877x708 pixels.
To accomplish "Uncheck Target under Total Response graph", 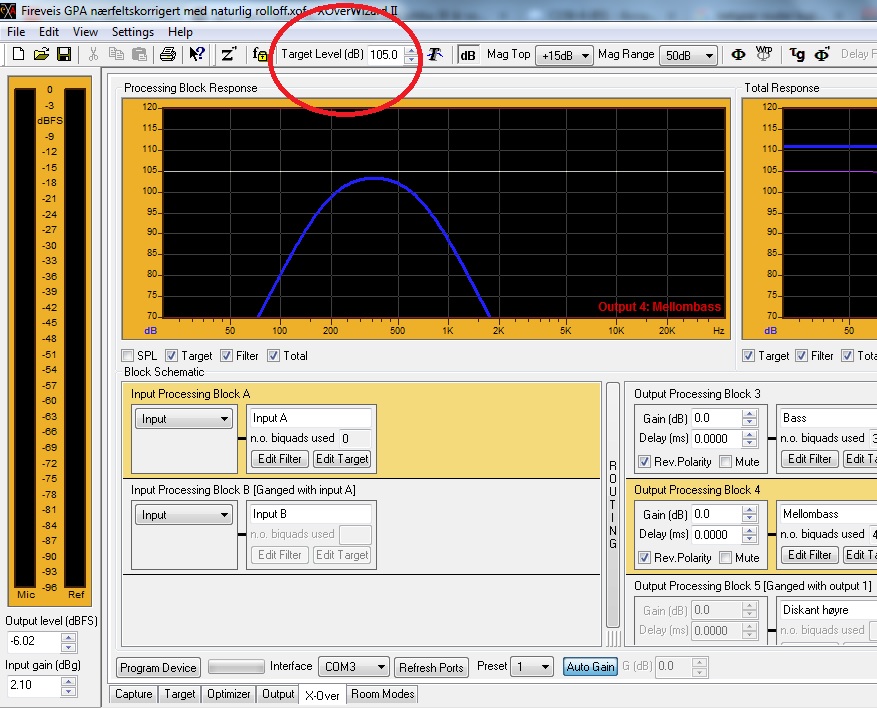I will pos(748,356).
